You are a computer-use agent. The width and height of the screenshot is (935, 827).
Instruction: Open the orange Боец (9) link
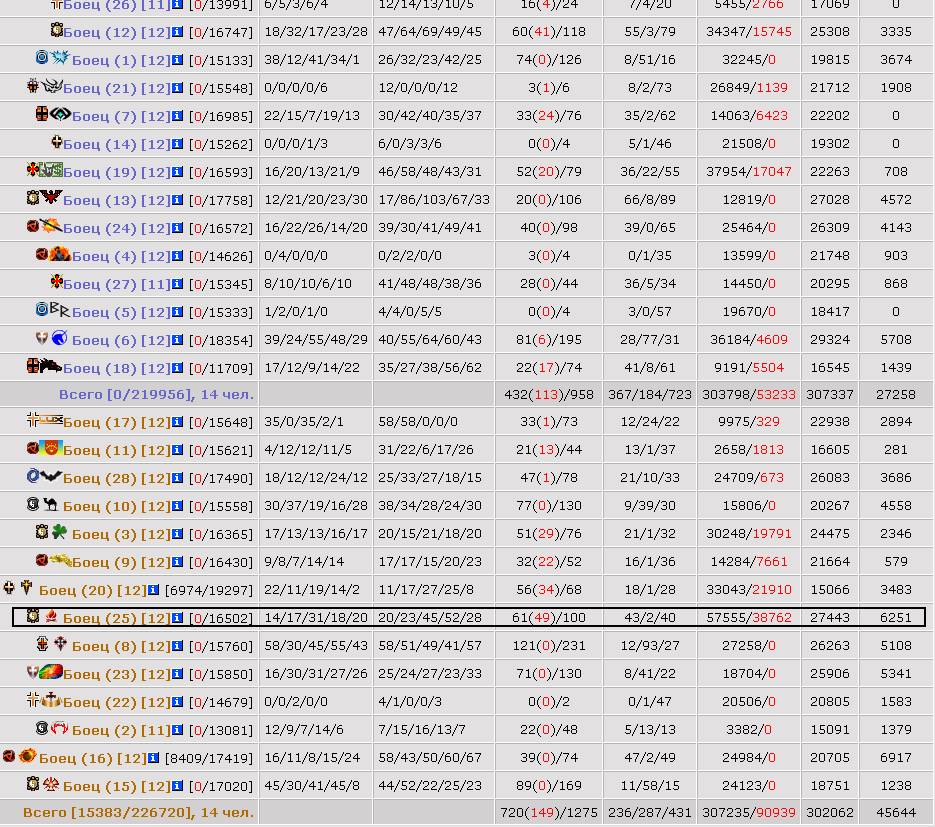click(x=104, y=562)
